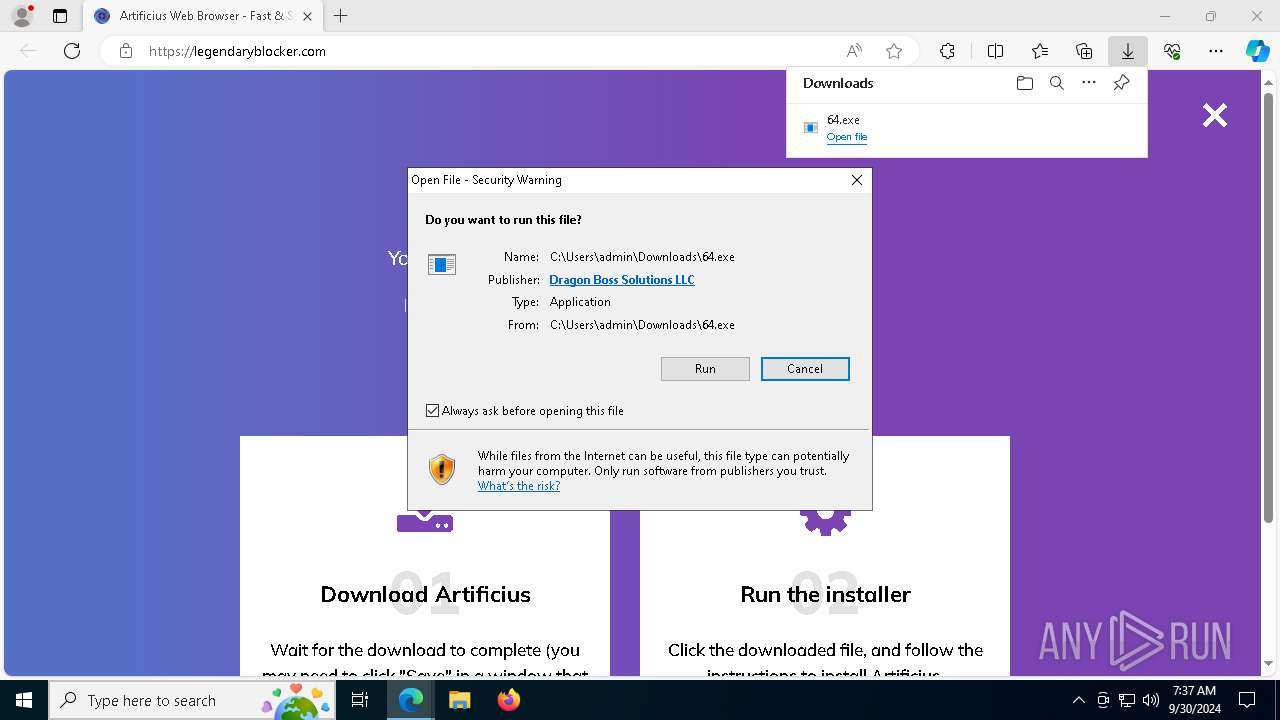Open the notification center icon
The width and height of the screenshot is (1280, 720).
1247,700
